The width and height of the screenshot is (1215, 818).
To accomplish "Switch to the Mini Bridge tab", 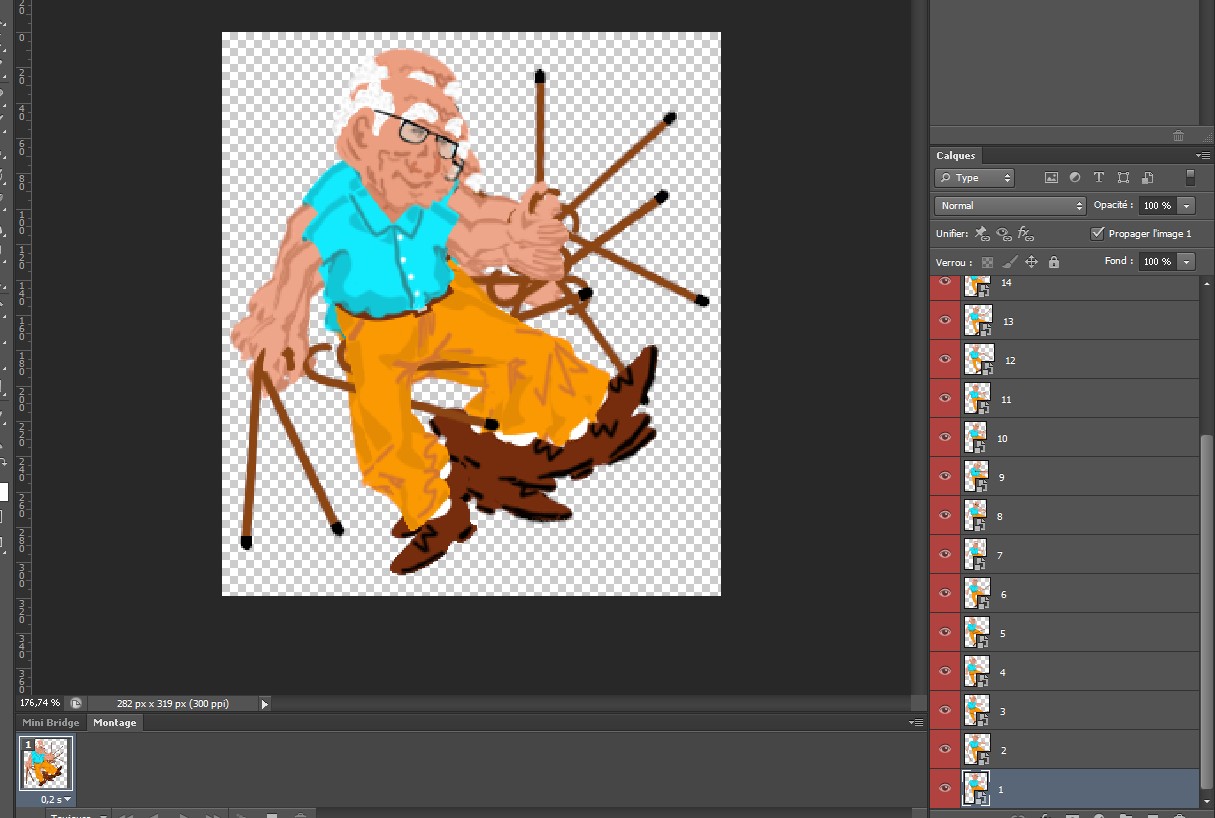I will click(50, 722).
